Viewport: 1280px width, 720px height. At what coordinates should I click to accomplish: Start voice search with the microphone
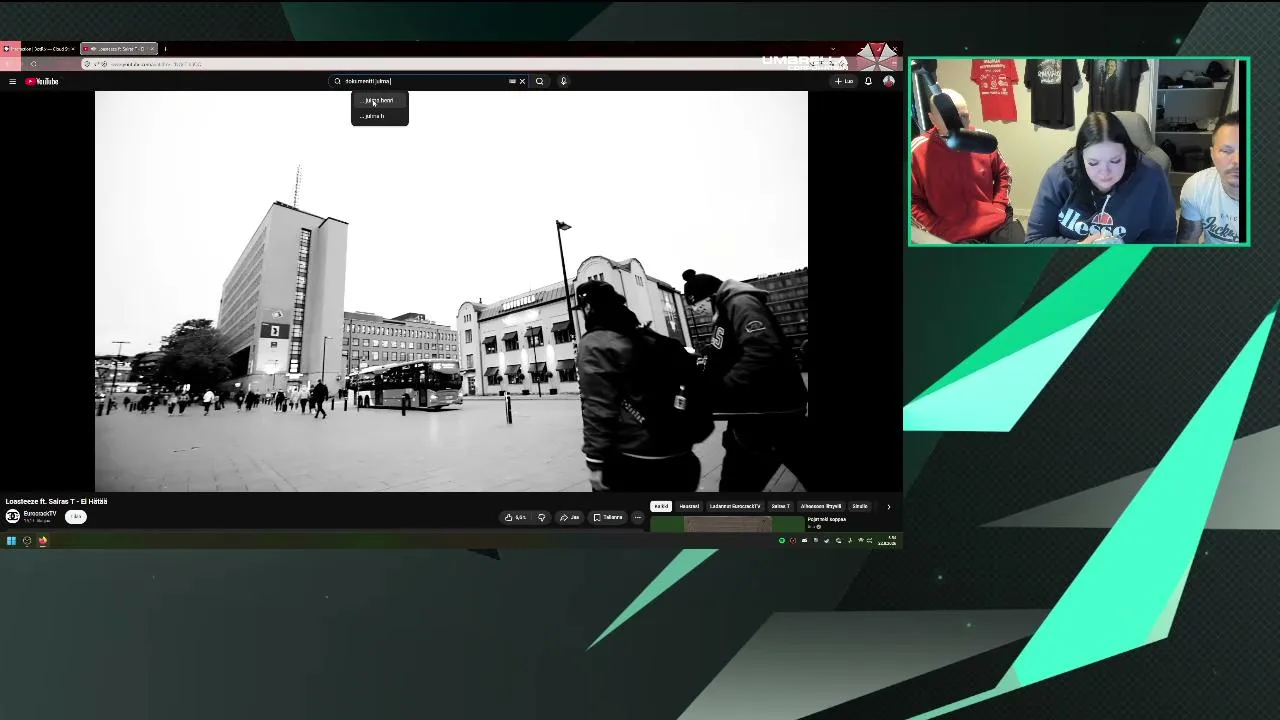563,81
